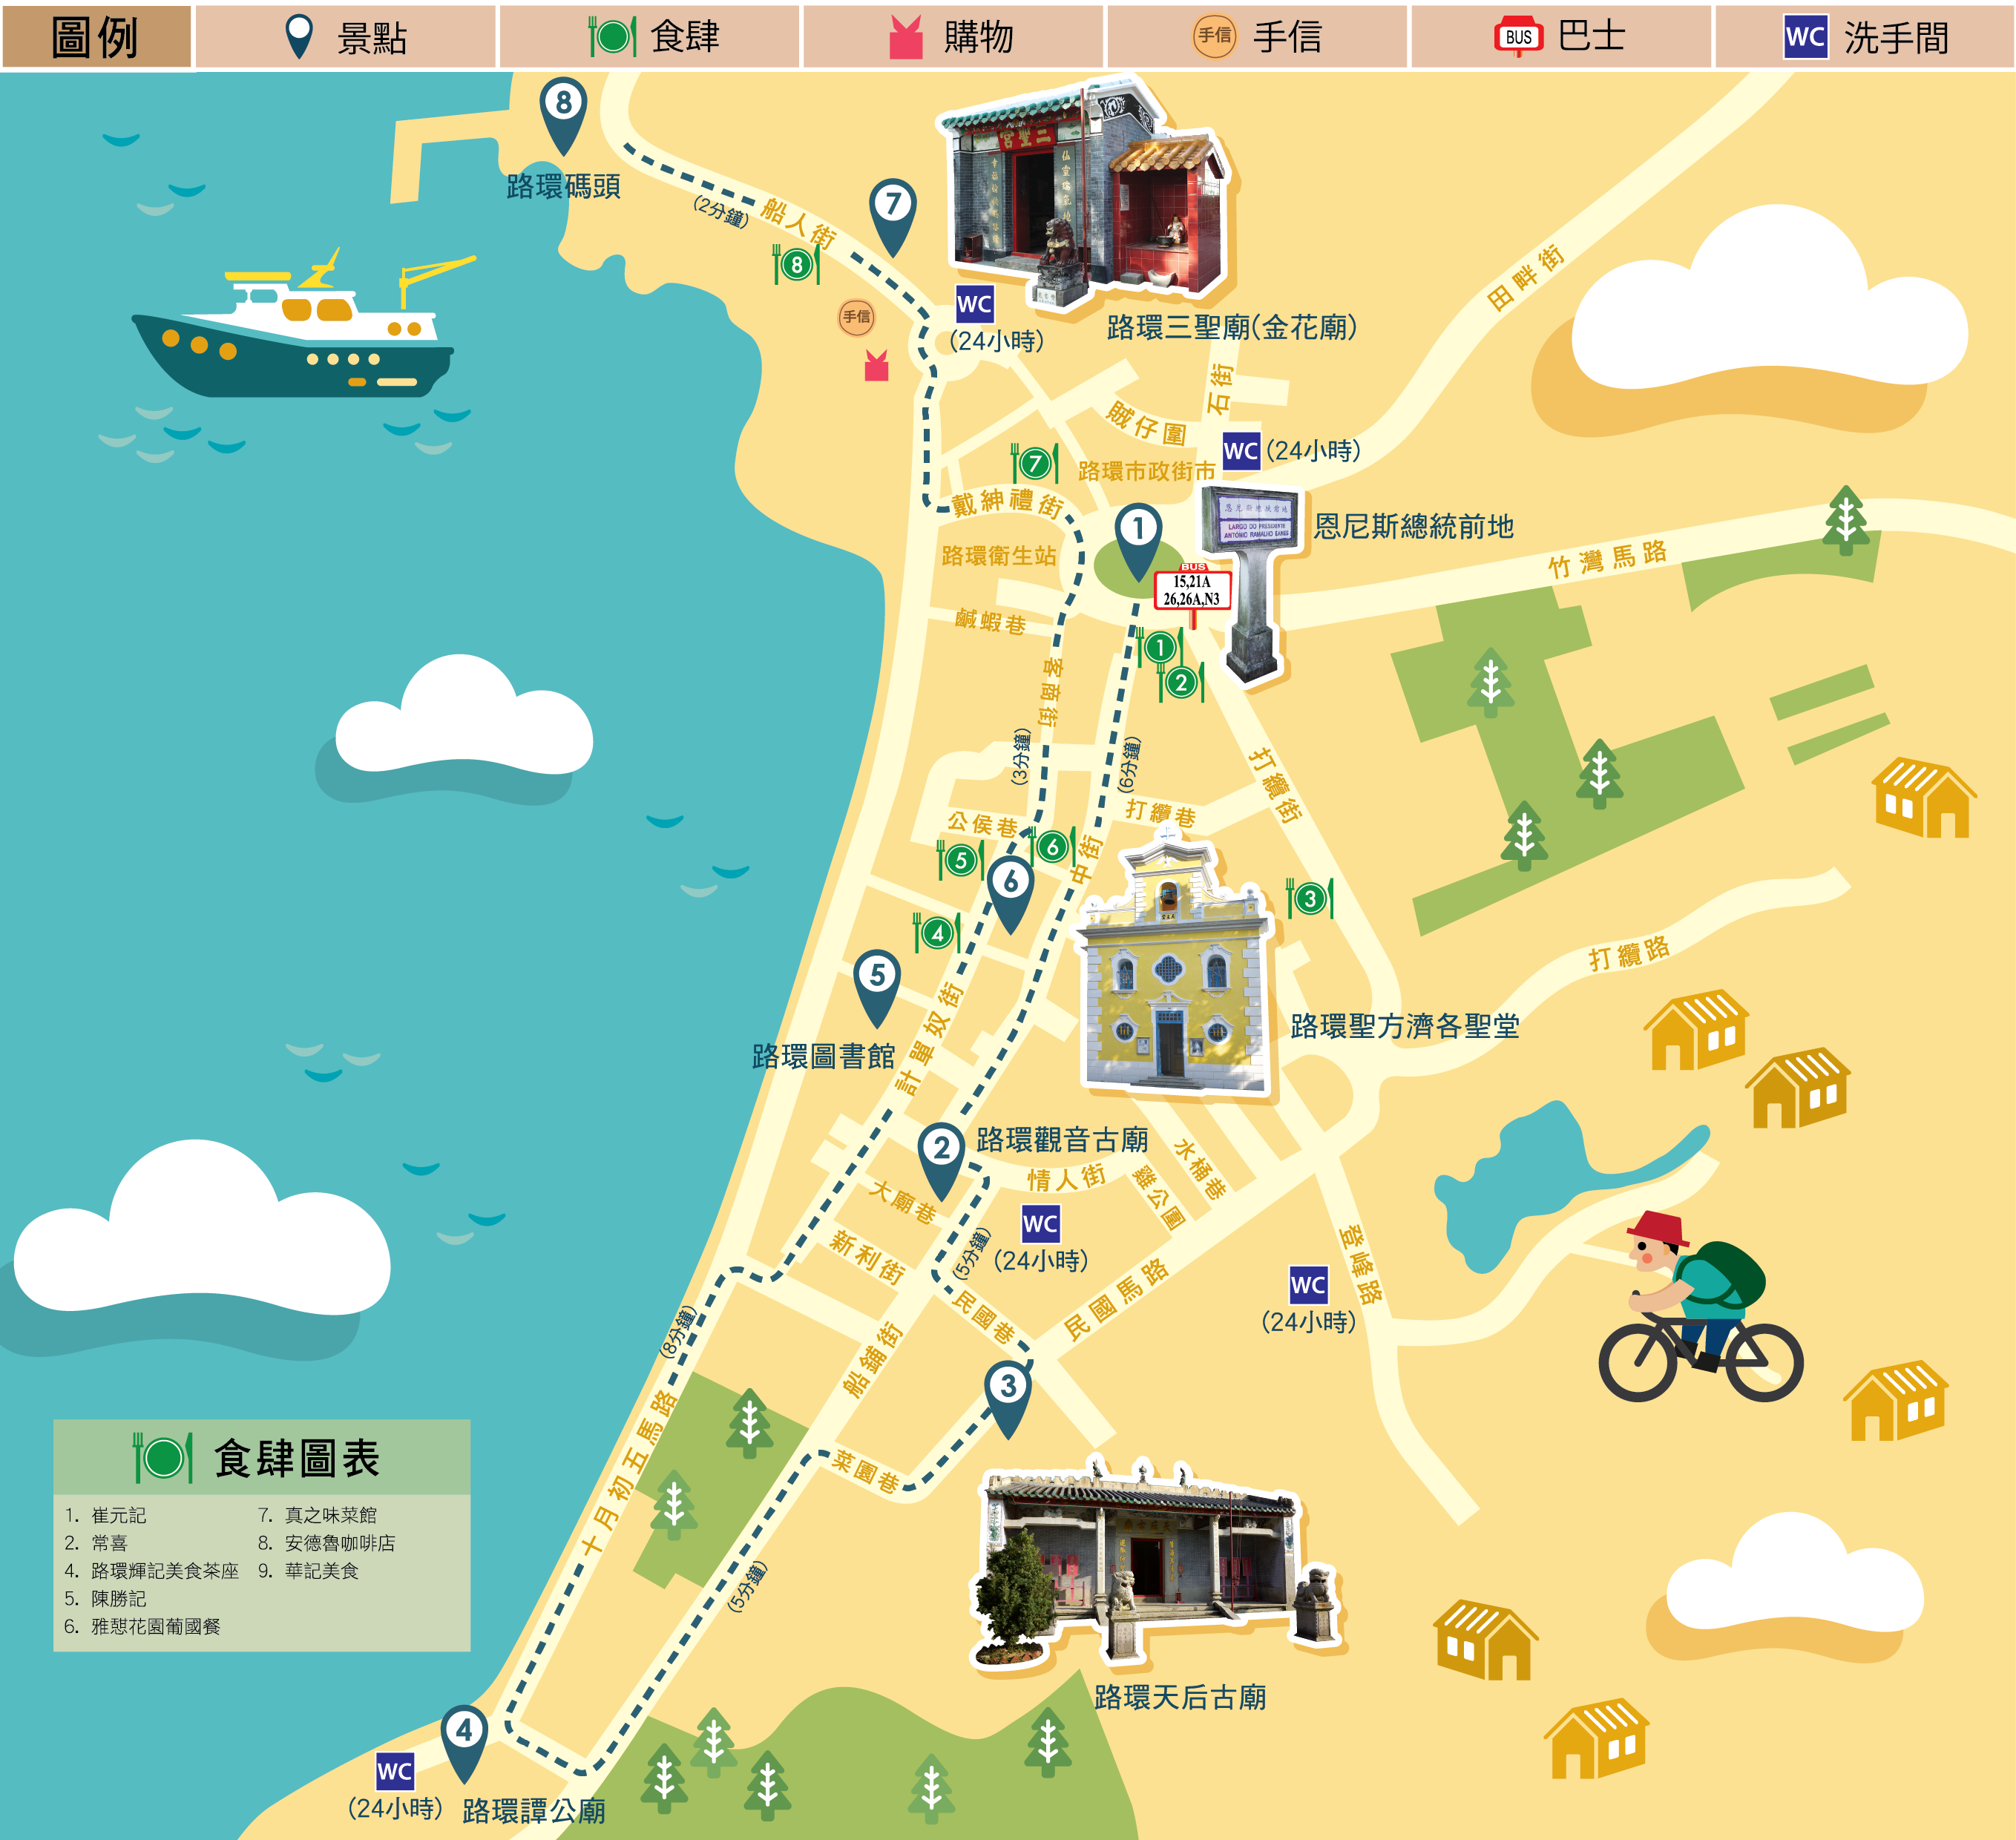The width and height of the screenshot is (2016, 1840).
Task: Click the 路環聖方濟各聖堂 label
Action: (1404, 1026)
